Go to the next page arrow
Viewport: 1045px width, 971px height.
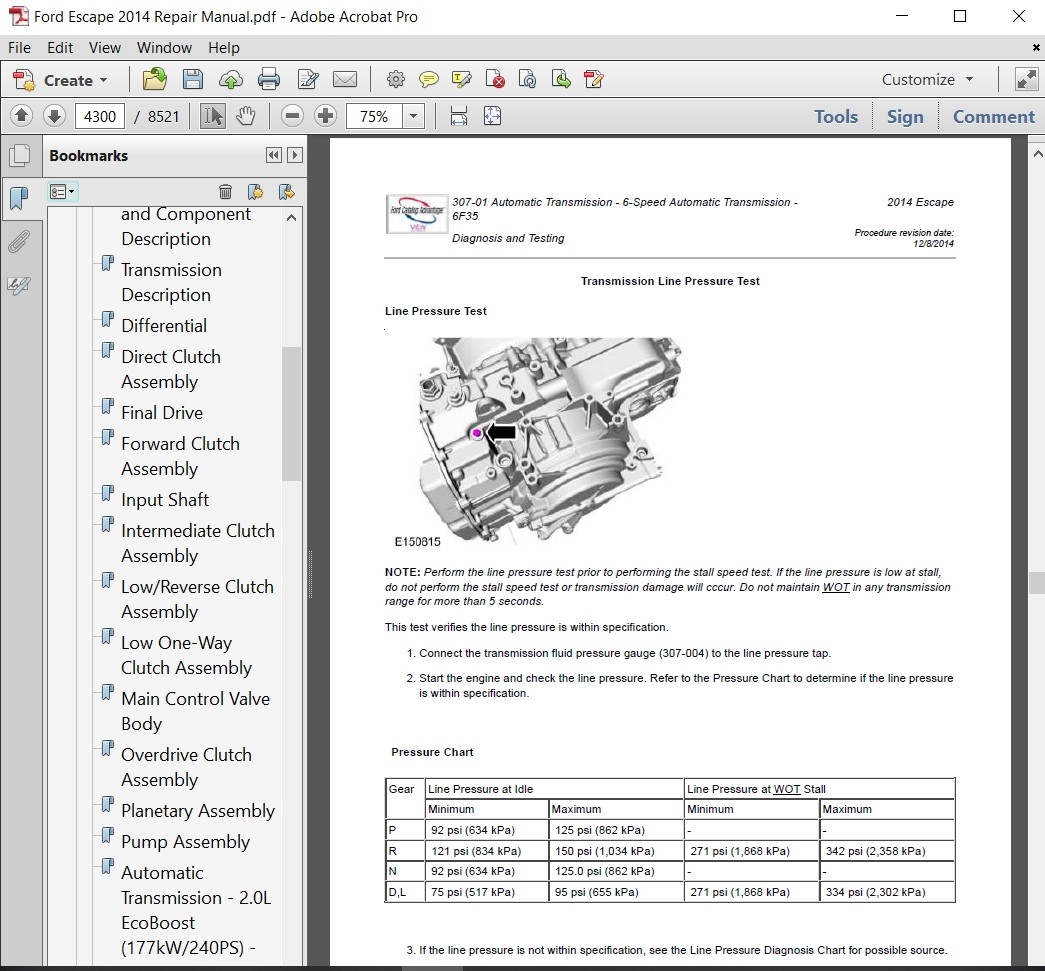[54, 116]
